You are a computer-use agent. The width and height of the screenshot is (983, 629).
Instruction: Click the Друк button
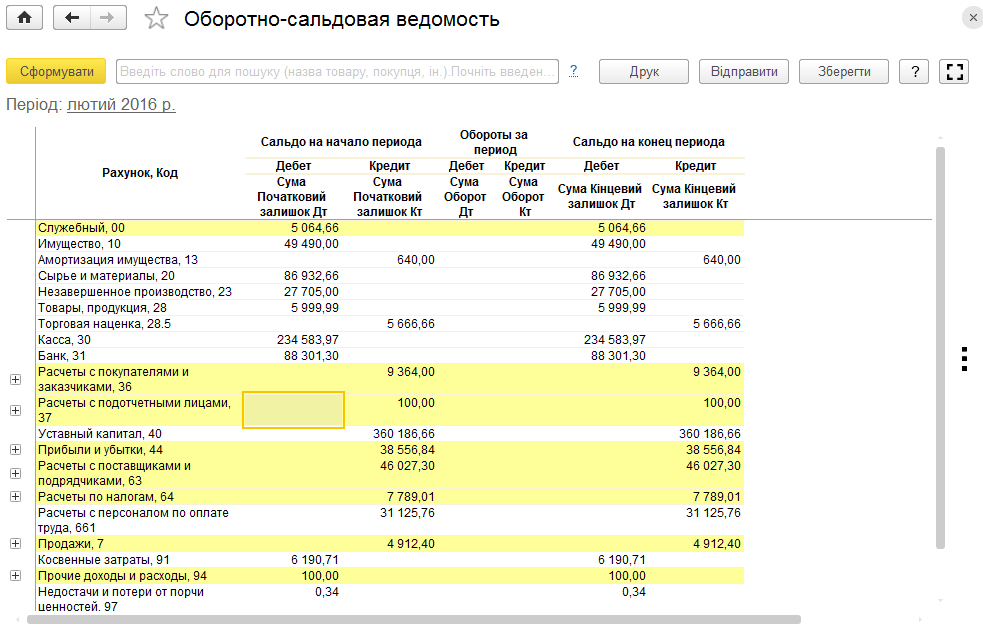click(644, 71)
